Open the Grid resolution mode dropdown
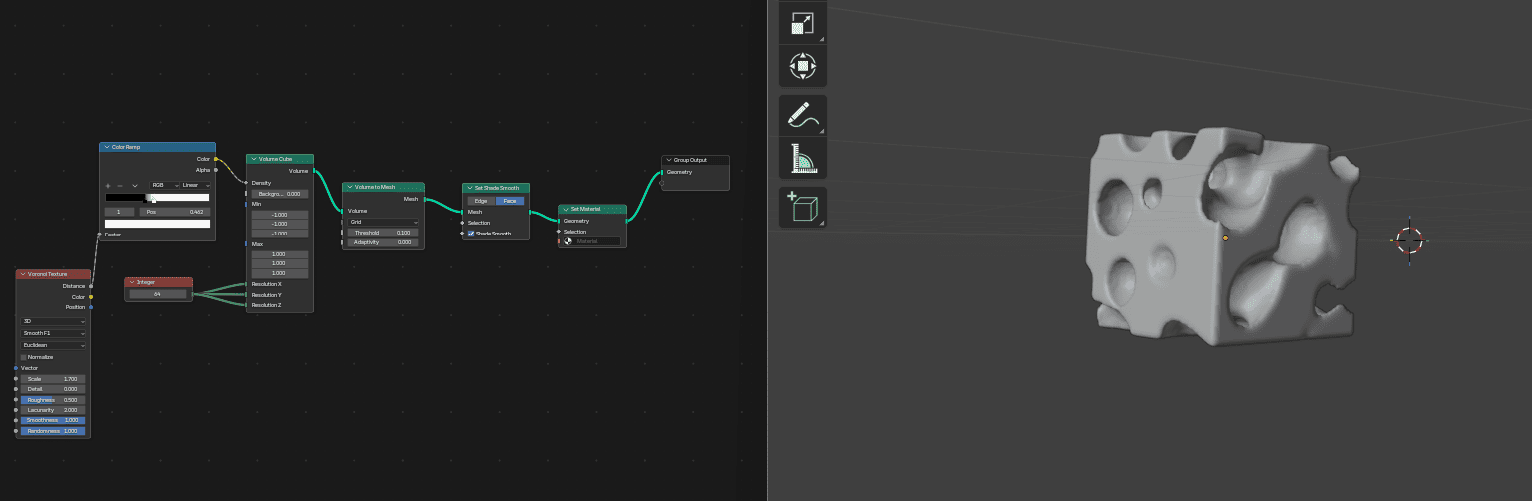This screenshot has height=501, width=1532. coord(383,222)
